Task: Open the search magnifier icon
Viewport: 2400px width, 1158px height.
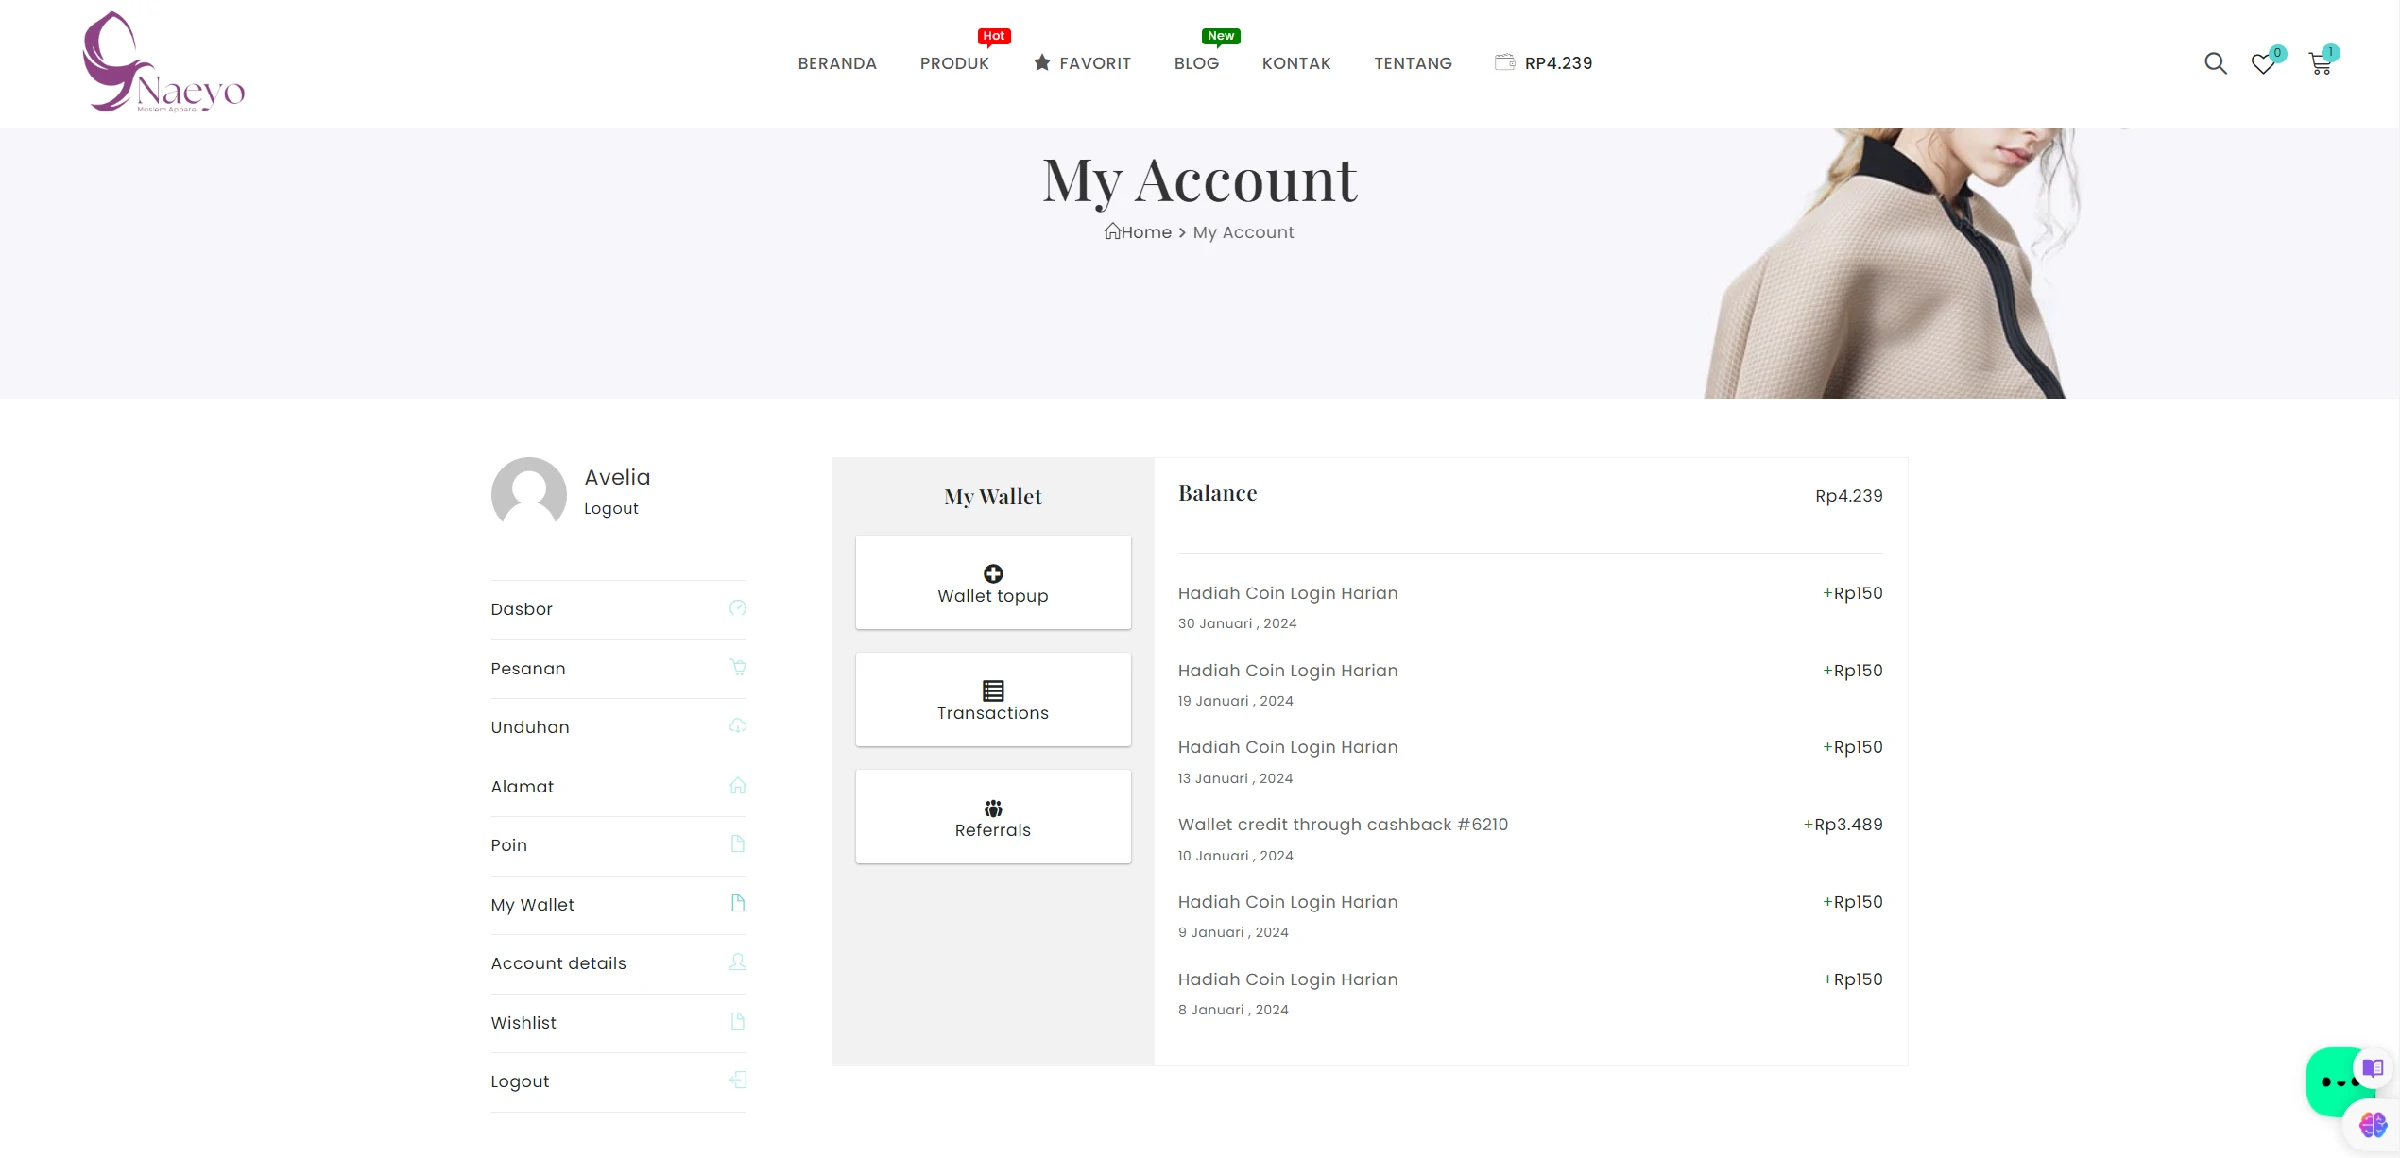Action: [2215, 64]
